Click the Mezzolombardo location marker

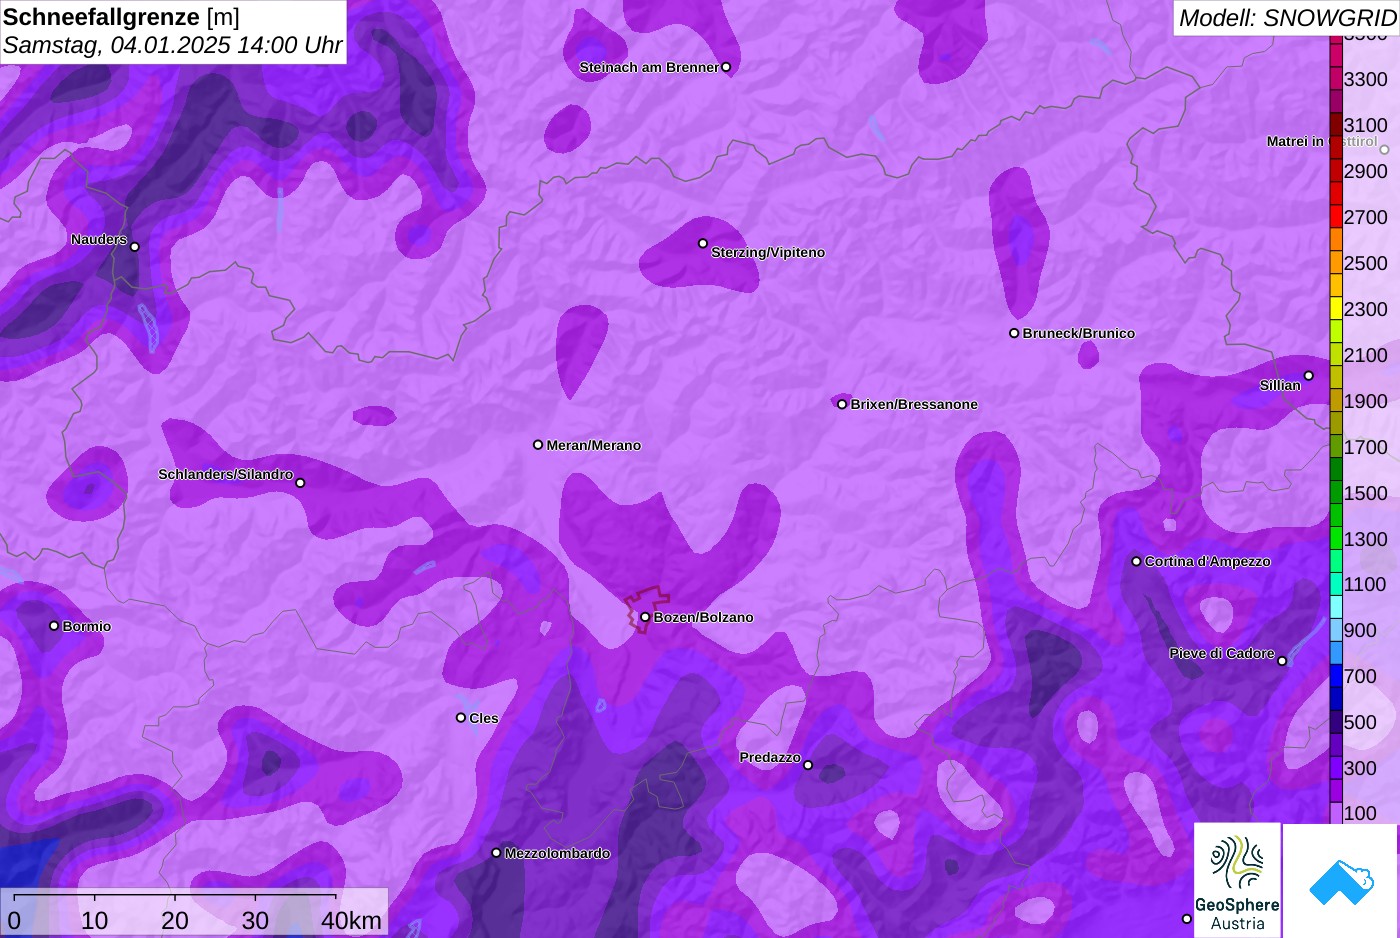tap(496, 853)
